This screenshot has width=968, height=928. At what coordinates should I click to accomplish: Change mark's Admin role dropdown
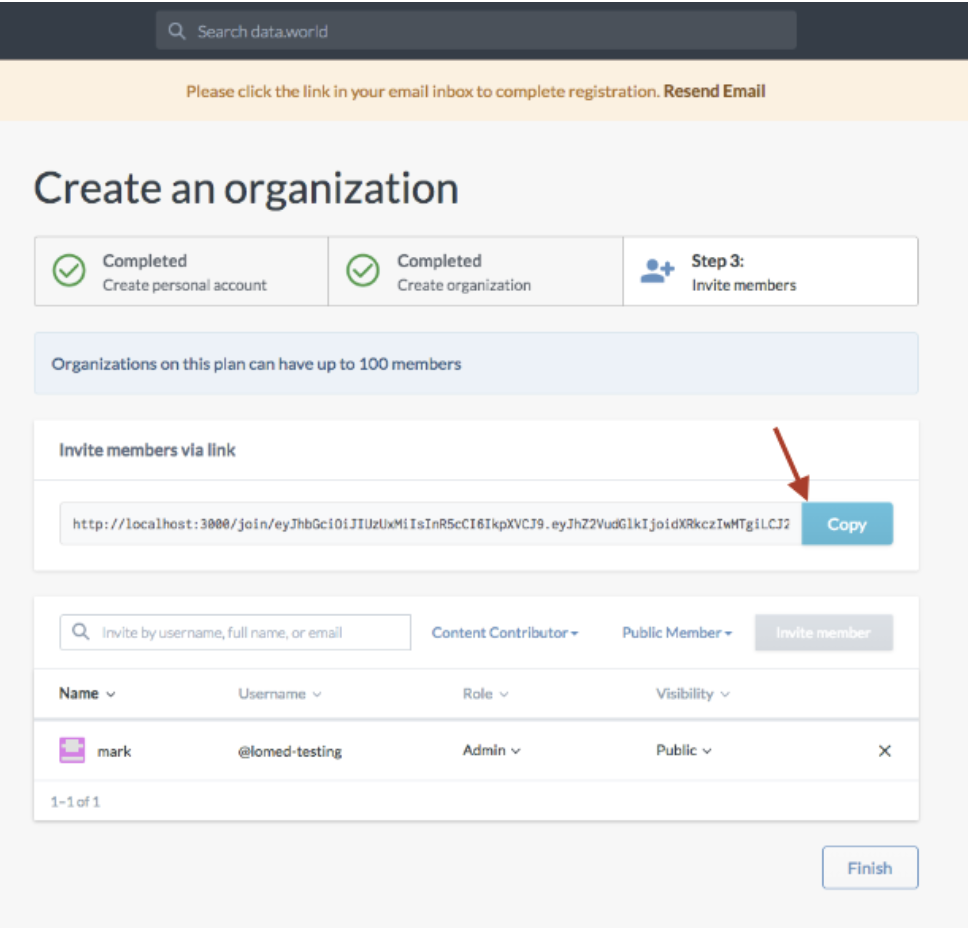(491, 750)
